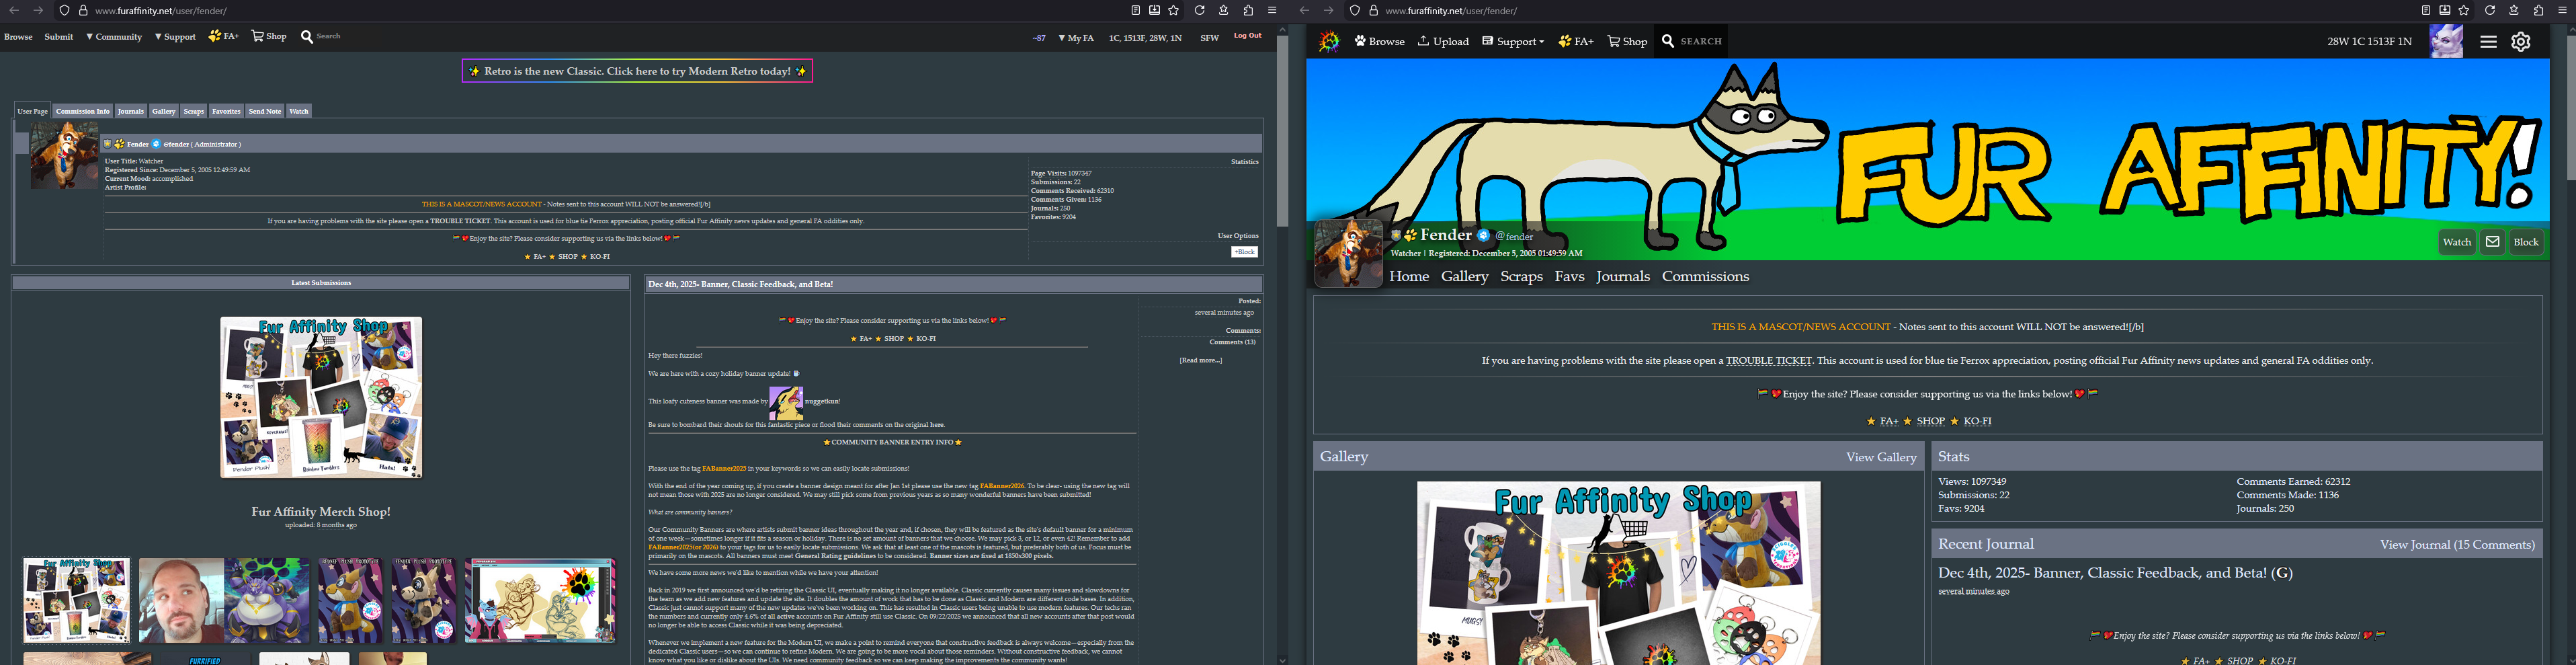Click the tracking protection shield in left browser
The height and width of the screenshot is (665, 2576).
click(64, 11)
